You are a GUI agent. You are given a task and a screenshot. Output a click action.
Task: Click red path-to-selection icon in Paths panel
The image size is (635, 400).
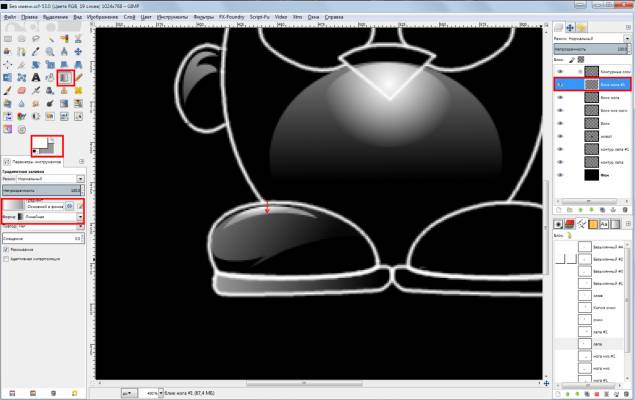[x=597, y=394]
